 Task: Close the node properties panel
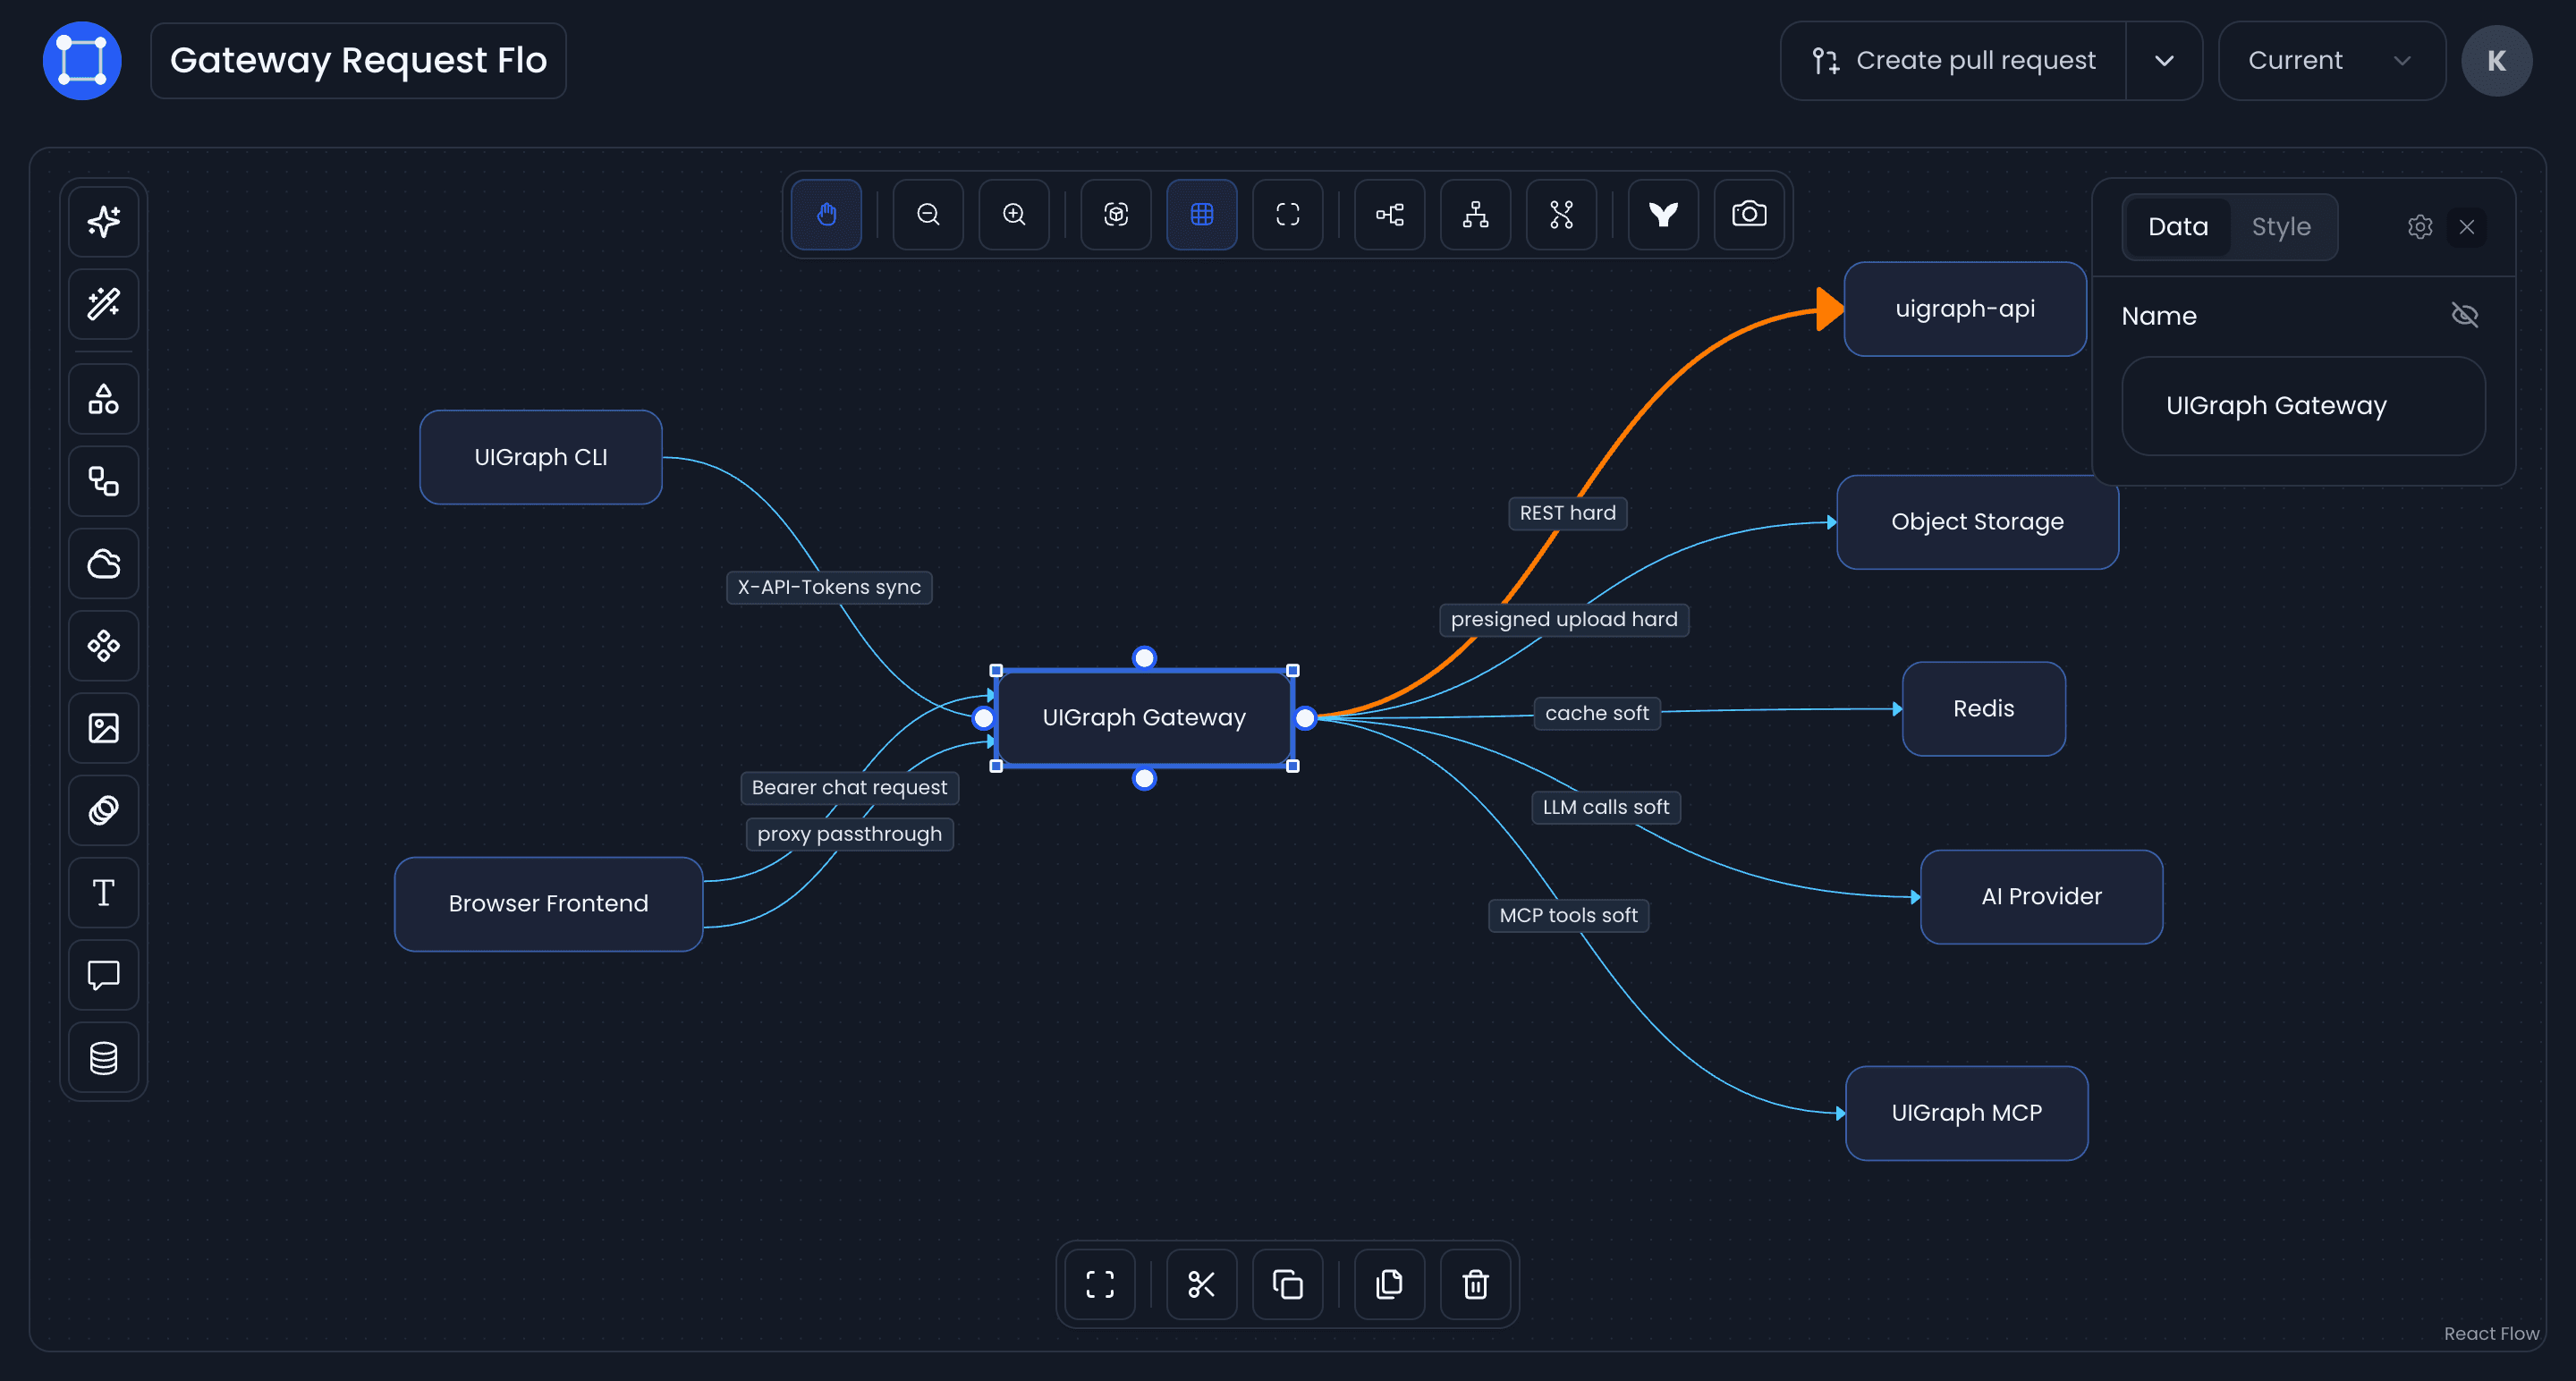click(x=2467, y=227)
